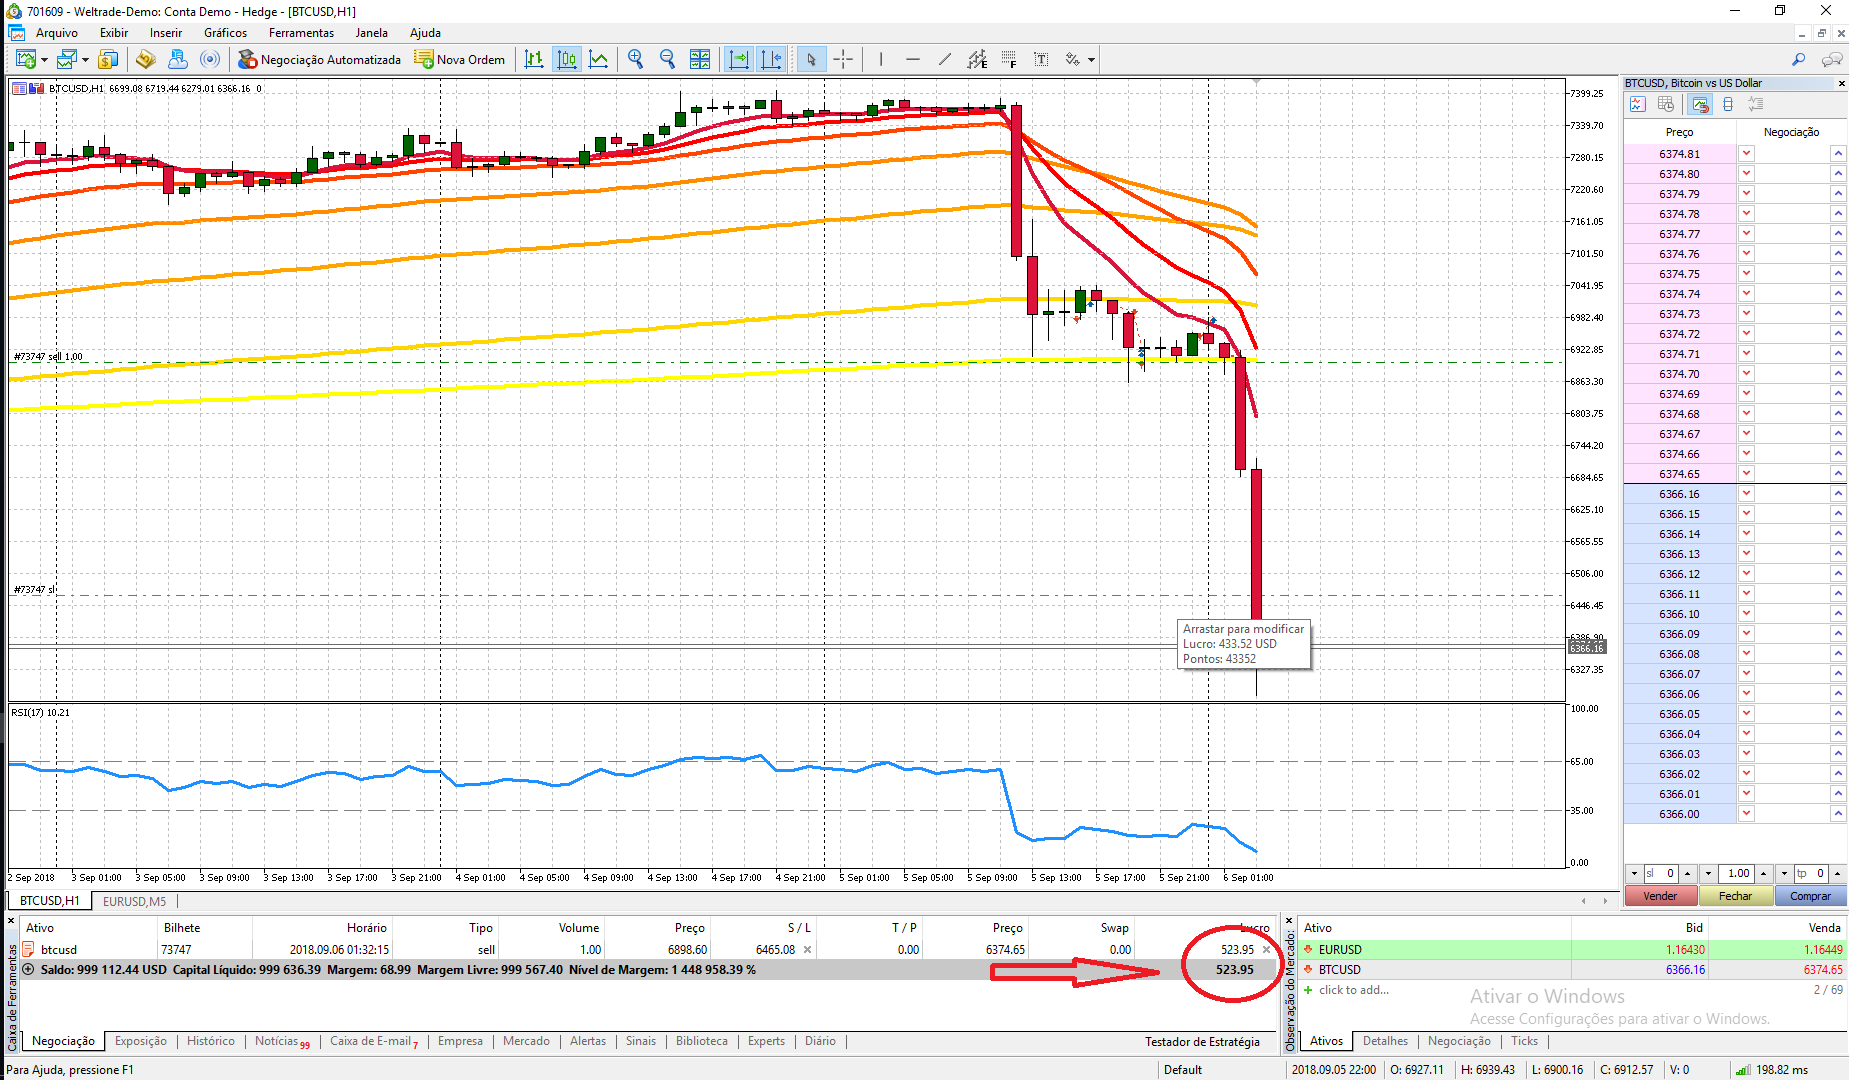The height and width of the screenshot is (1080, 1849).
Task: Open the Exibir menu
Action: (114, 33)
